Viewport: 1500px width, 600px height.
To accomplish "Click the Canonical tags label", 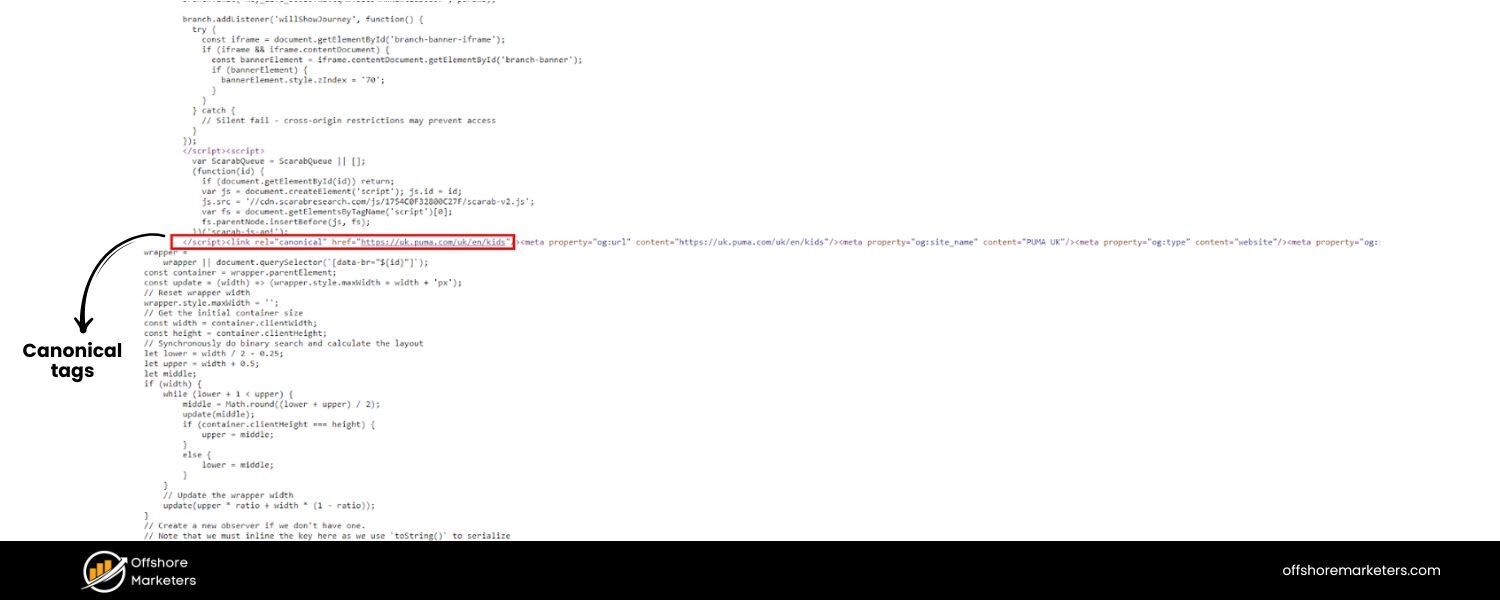I will pos(71,361).
